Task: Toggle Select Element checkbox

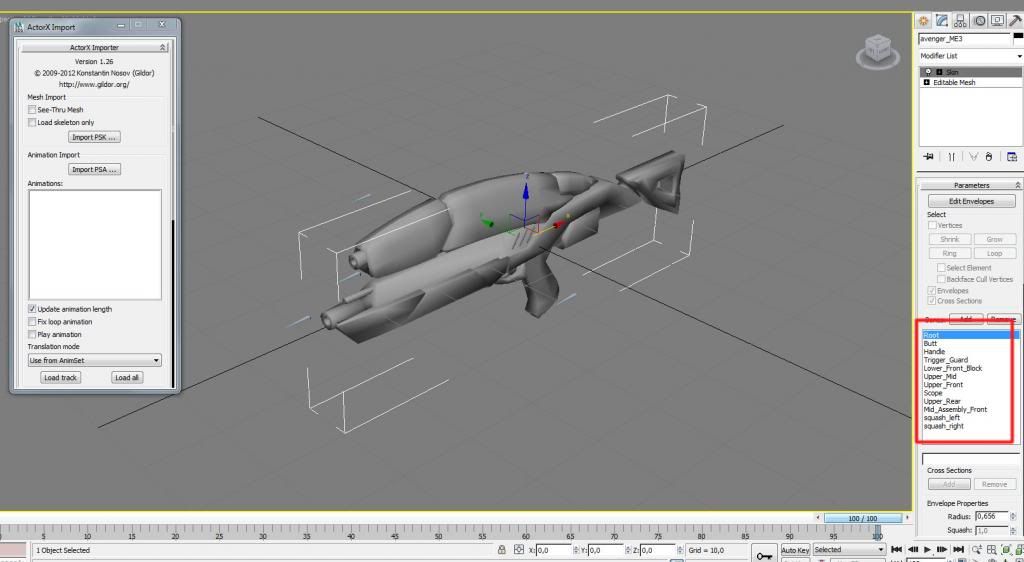Action: pyautogui.click(x=941, y=268)
